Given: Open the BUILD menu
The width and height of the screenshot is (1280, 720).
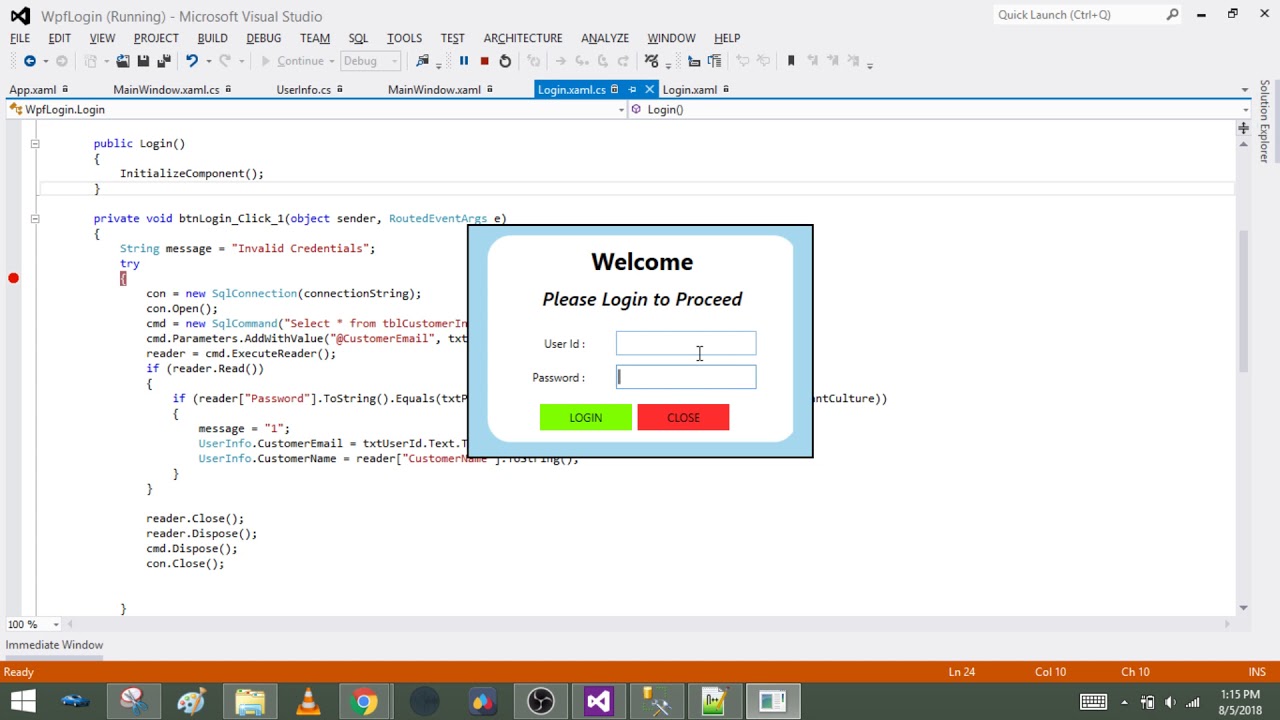Looking at the screenshot, I should (212, 38).
